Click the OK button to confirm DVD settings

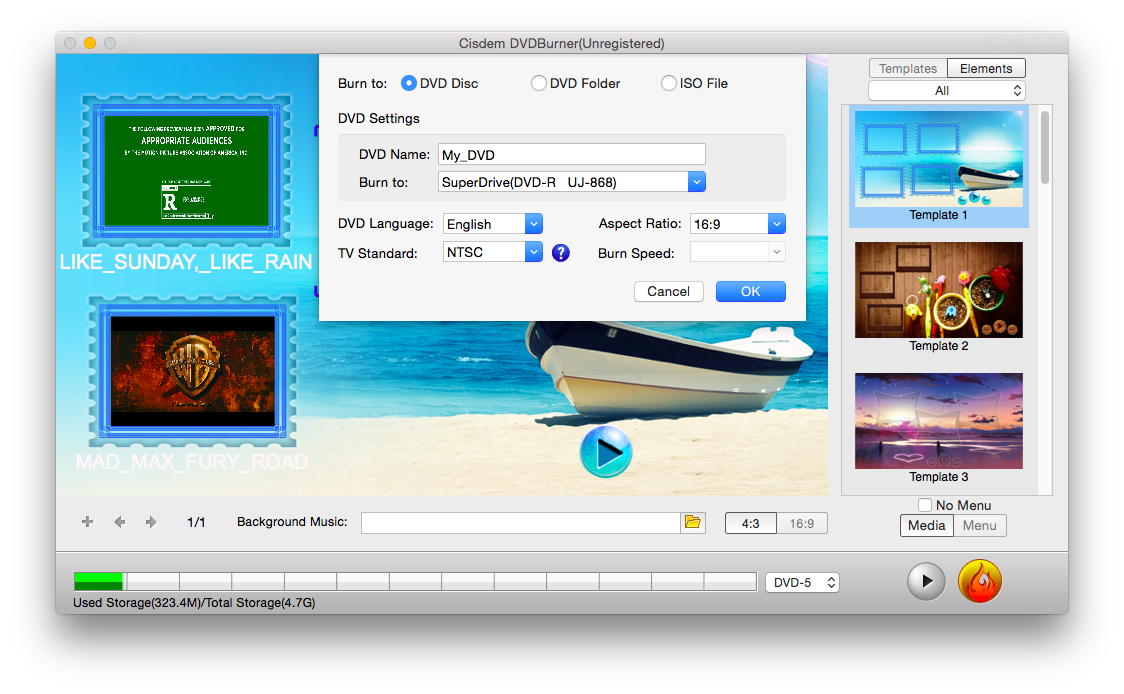[x=750, y=291]
